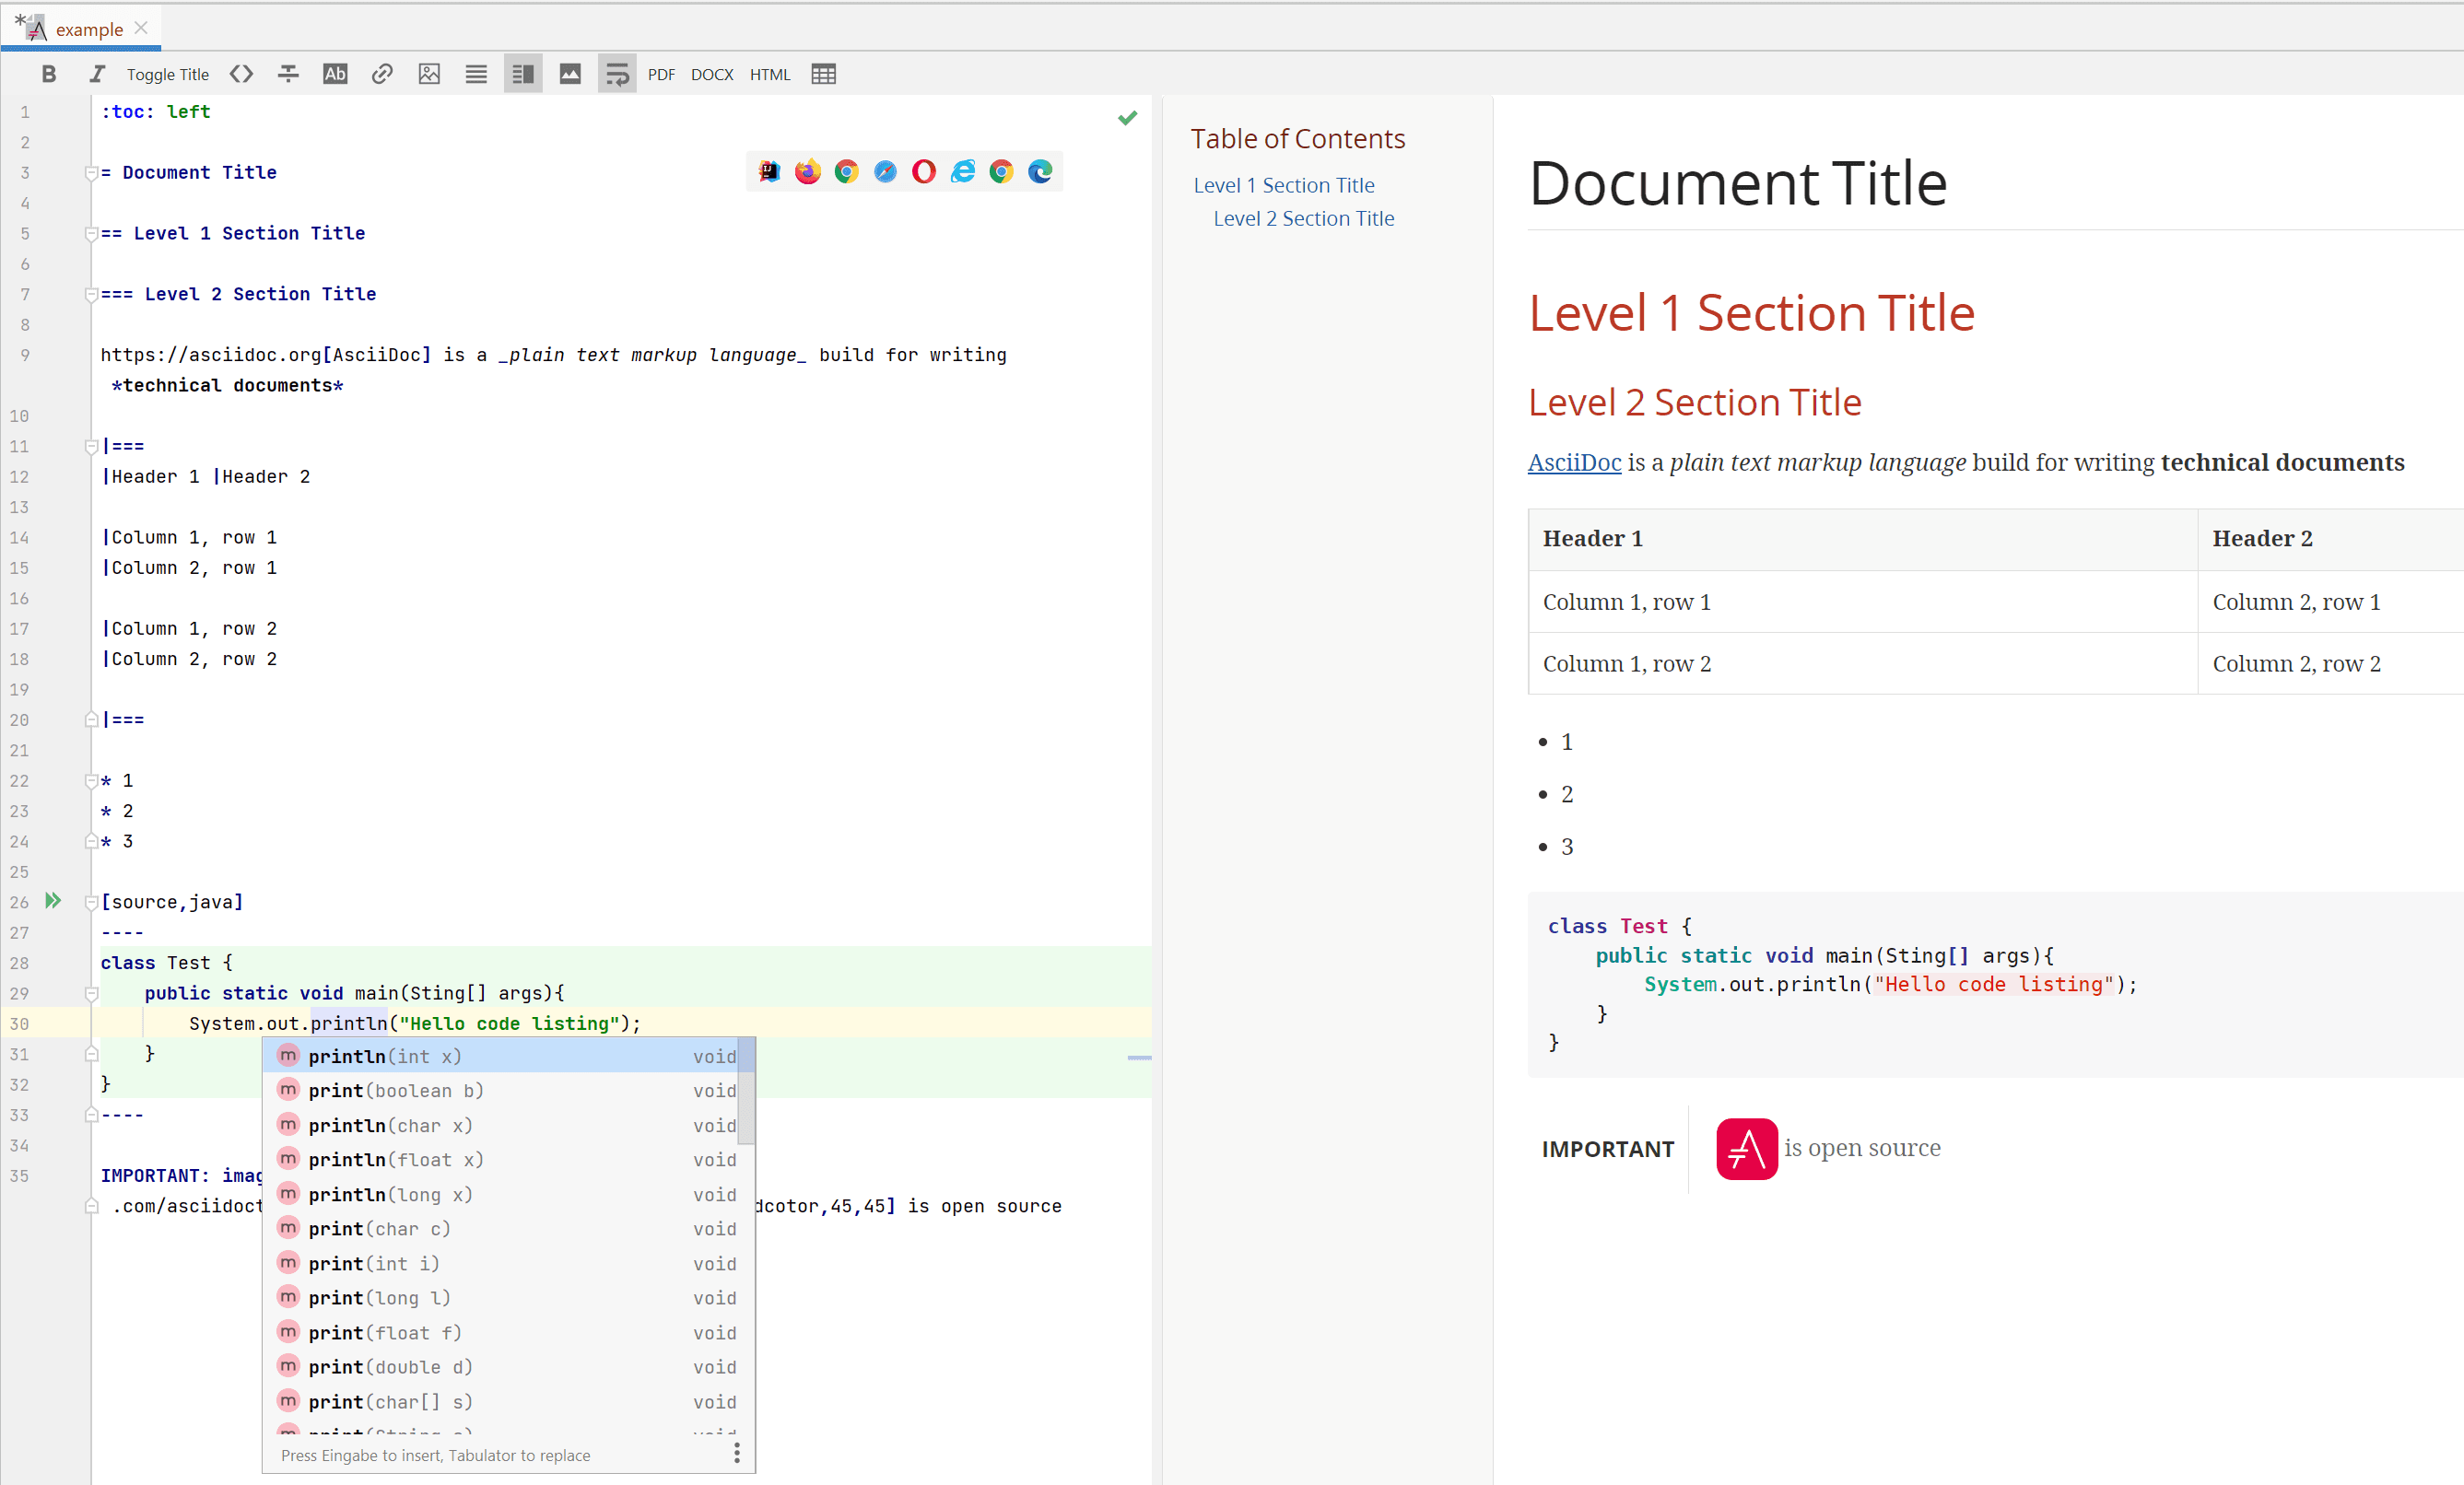Open the AsciiDoc link in the preview
Image resolution: width=2464 pixels, height=1485 pixels.
coord(1573,462)
